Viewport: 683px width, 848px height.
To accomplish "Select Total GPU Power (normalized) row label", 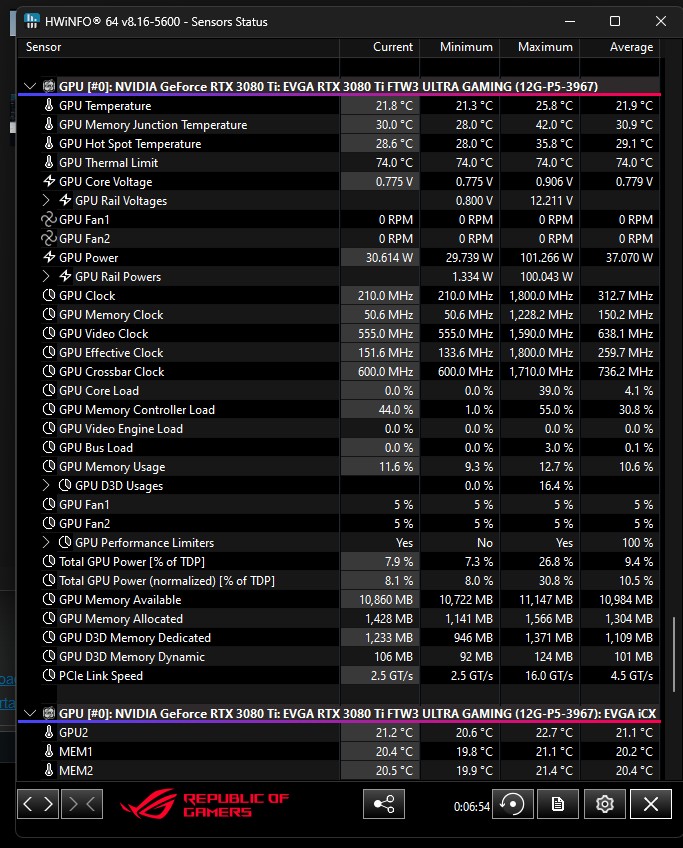I will [167, 580].
